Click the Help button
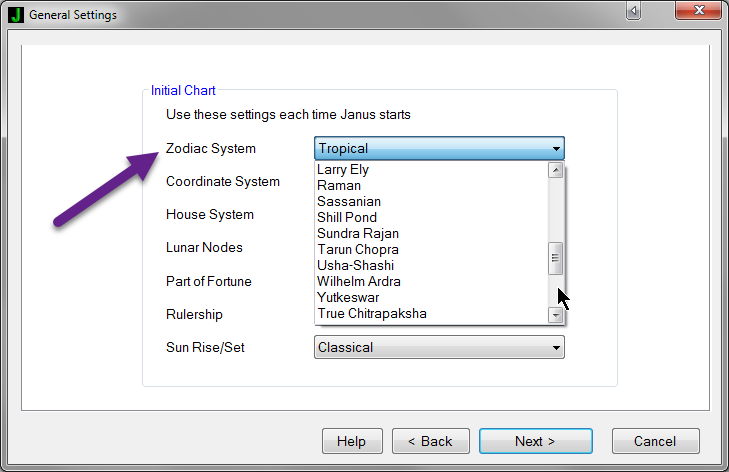Viewport: 729px width, 472px height. [352, 441]
